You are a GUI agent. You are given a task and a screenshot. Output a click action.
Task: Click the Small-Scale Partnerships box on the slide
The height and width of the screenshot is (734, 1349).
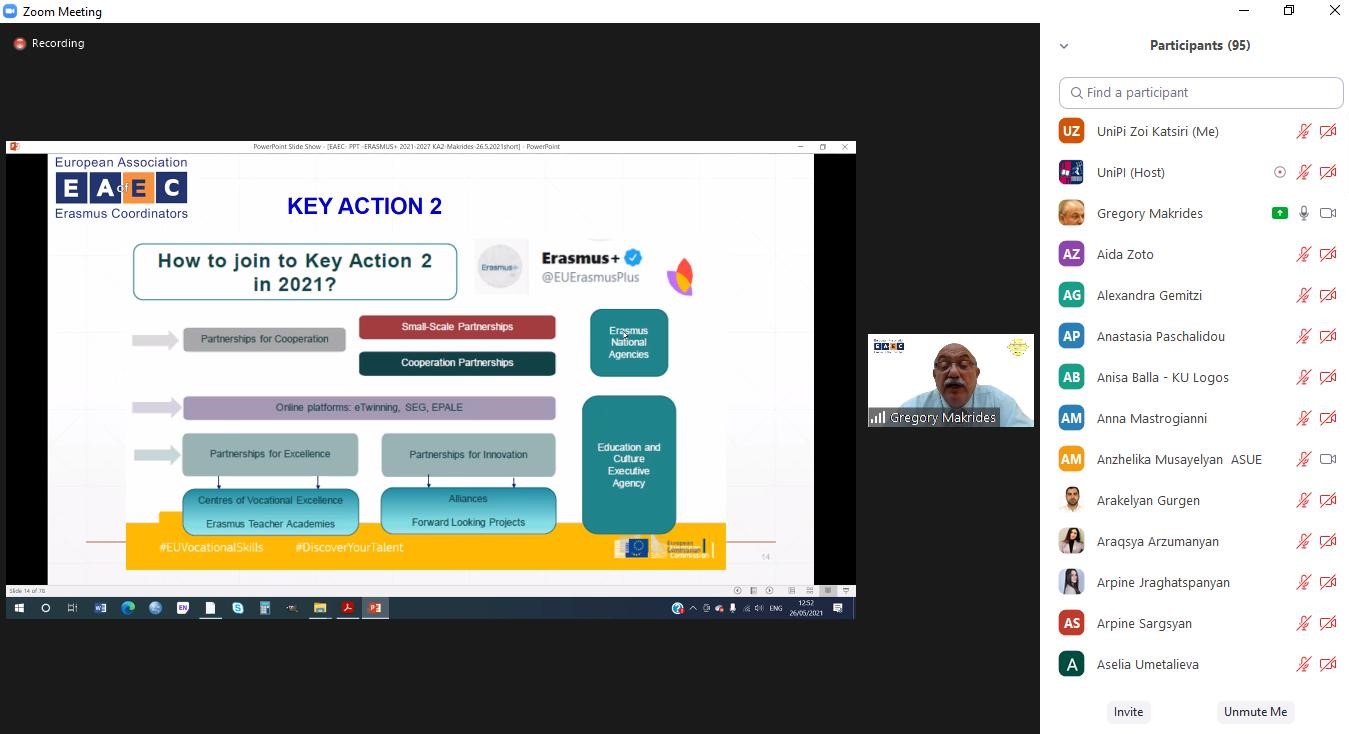[457, 327]
